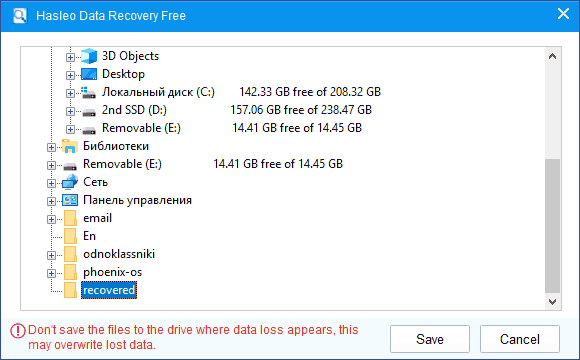Click the 2nd SSD (D:) drive icon
The width and height of the screenshot is (580, 360).
pos(89,111)
